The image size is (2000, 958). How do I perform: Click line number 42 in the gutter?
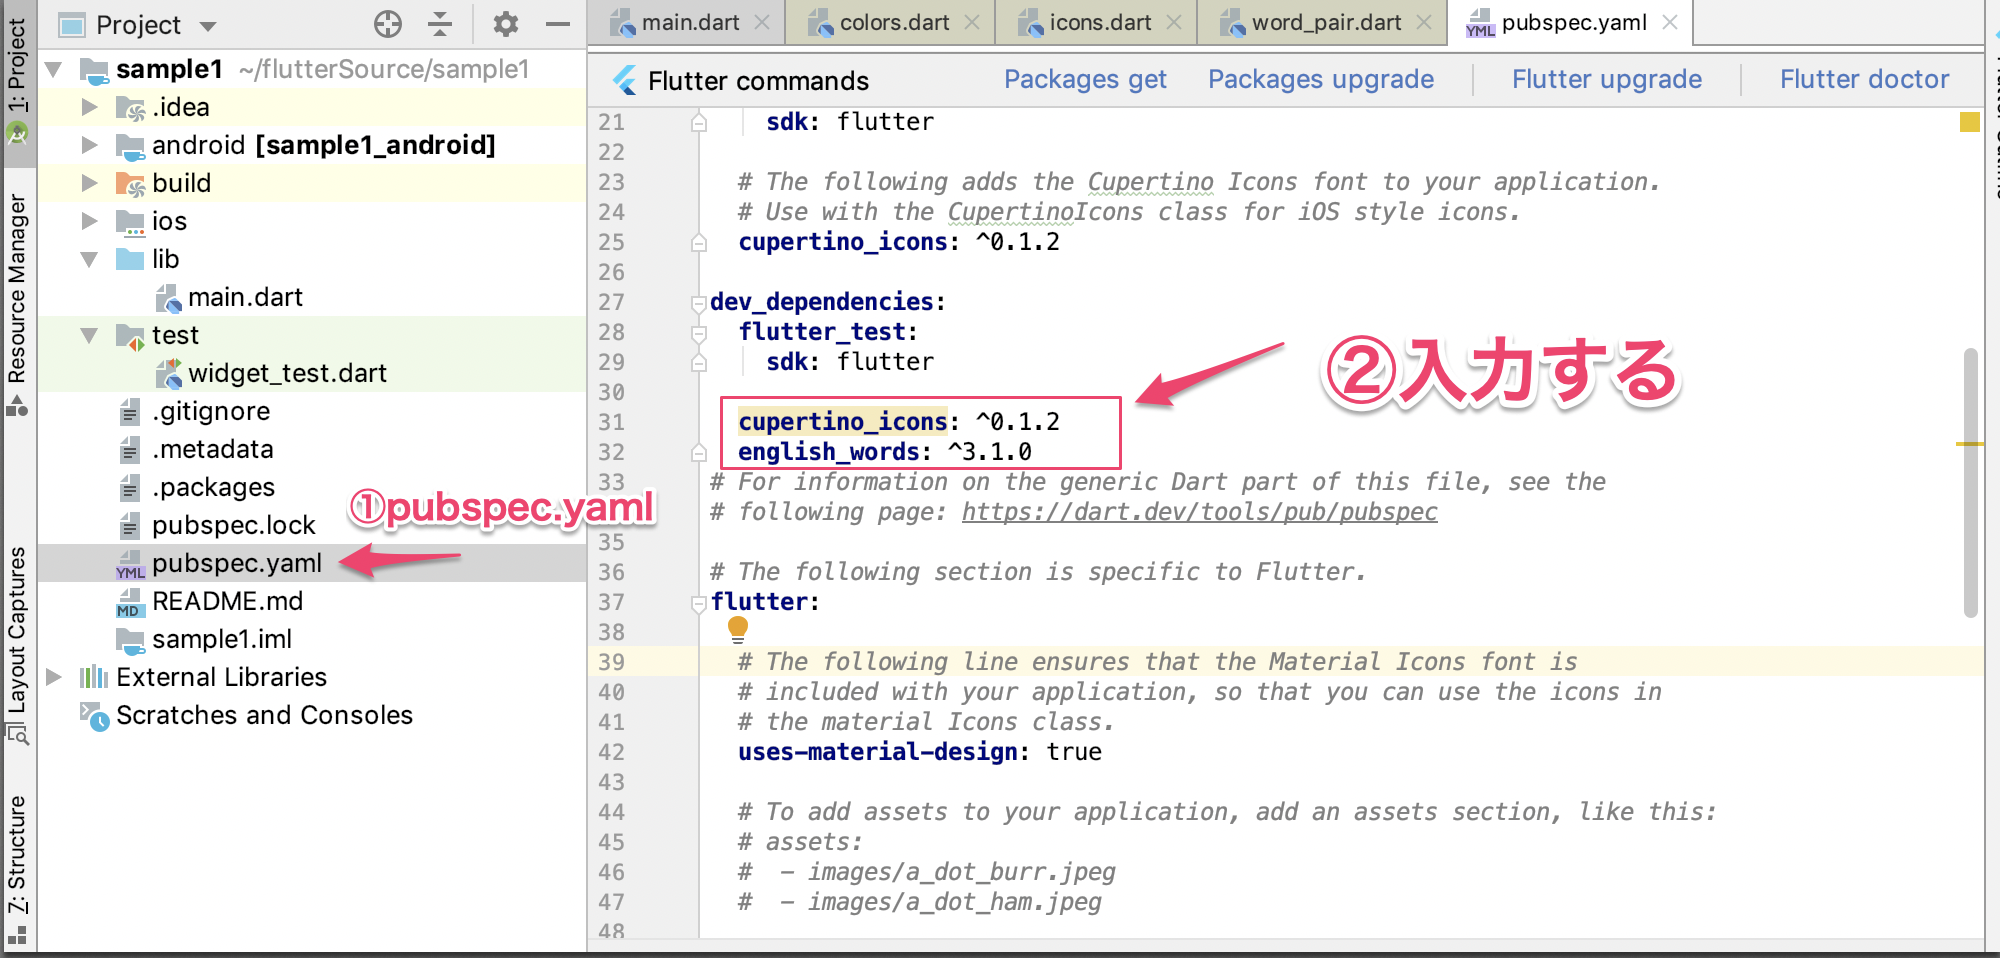[x=611, y=752]
